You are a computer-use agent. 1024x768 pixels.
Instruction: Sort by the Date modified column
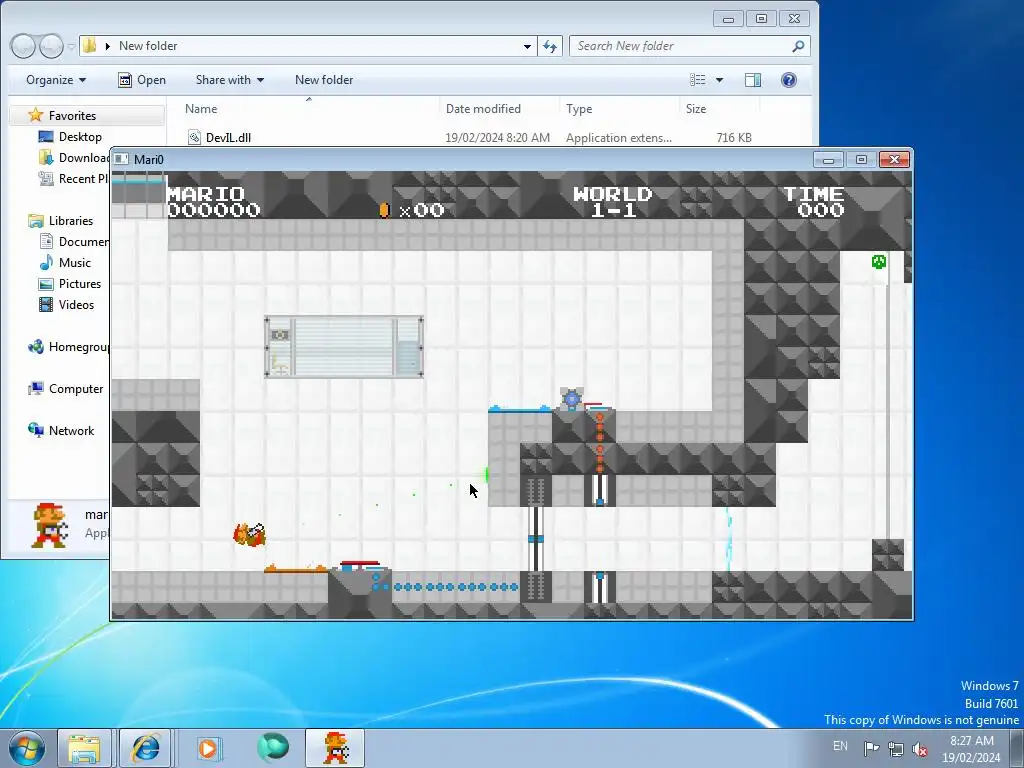[x=483, y=108]
